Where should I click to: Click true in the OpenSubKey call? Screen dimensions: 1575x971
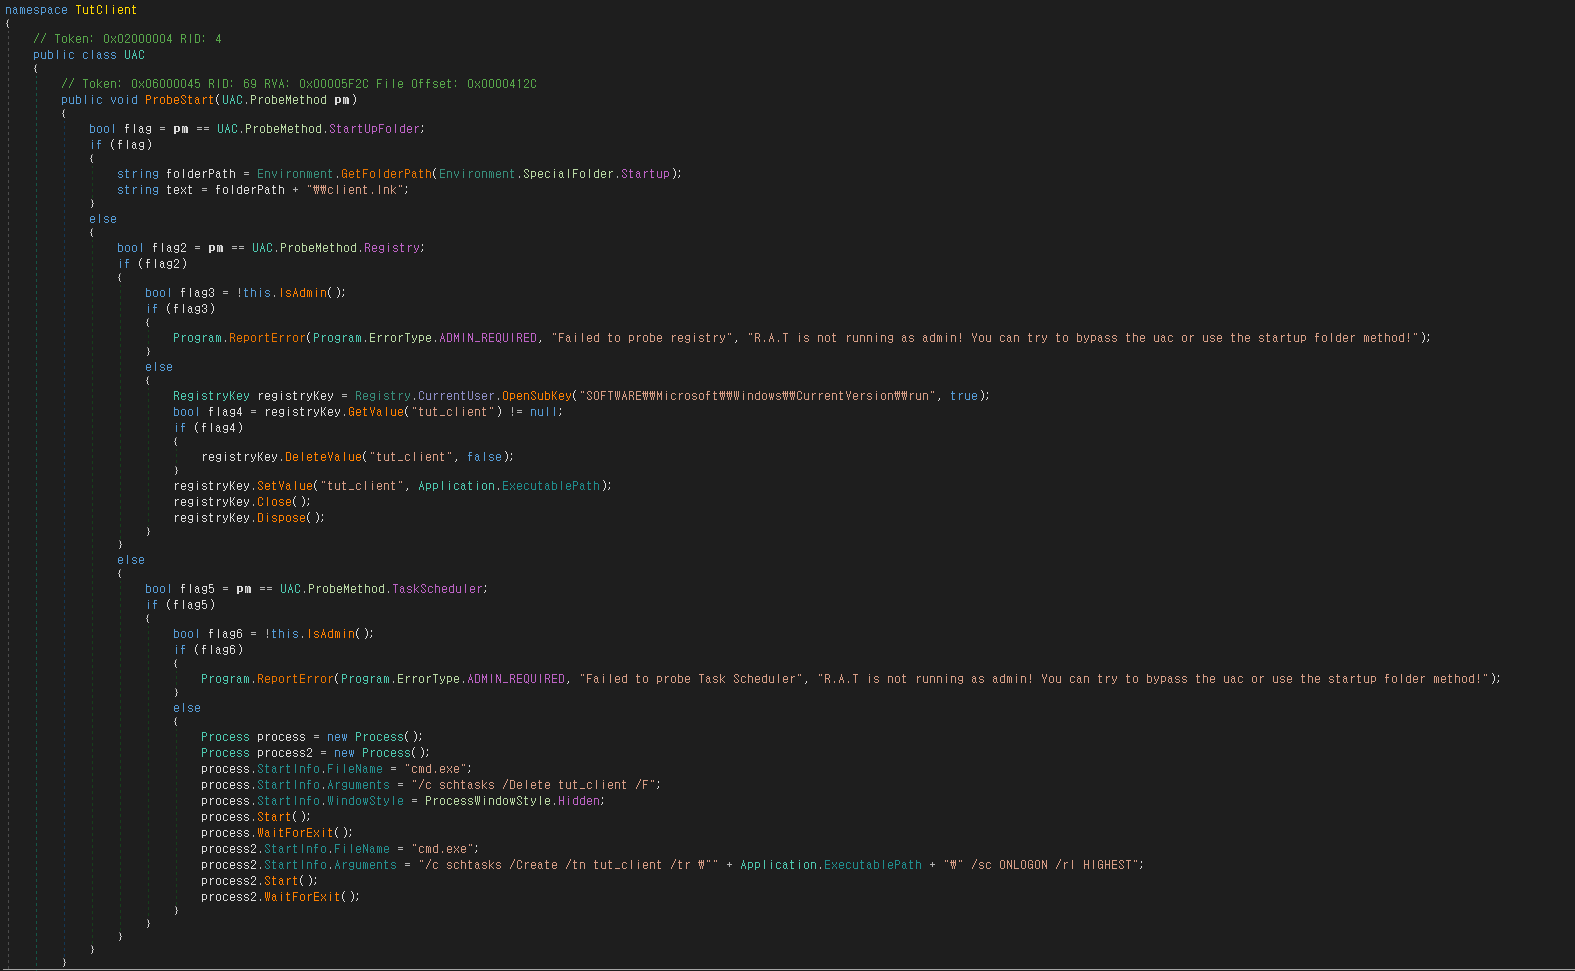[964, 396]
